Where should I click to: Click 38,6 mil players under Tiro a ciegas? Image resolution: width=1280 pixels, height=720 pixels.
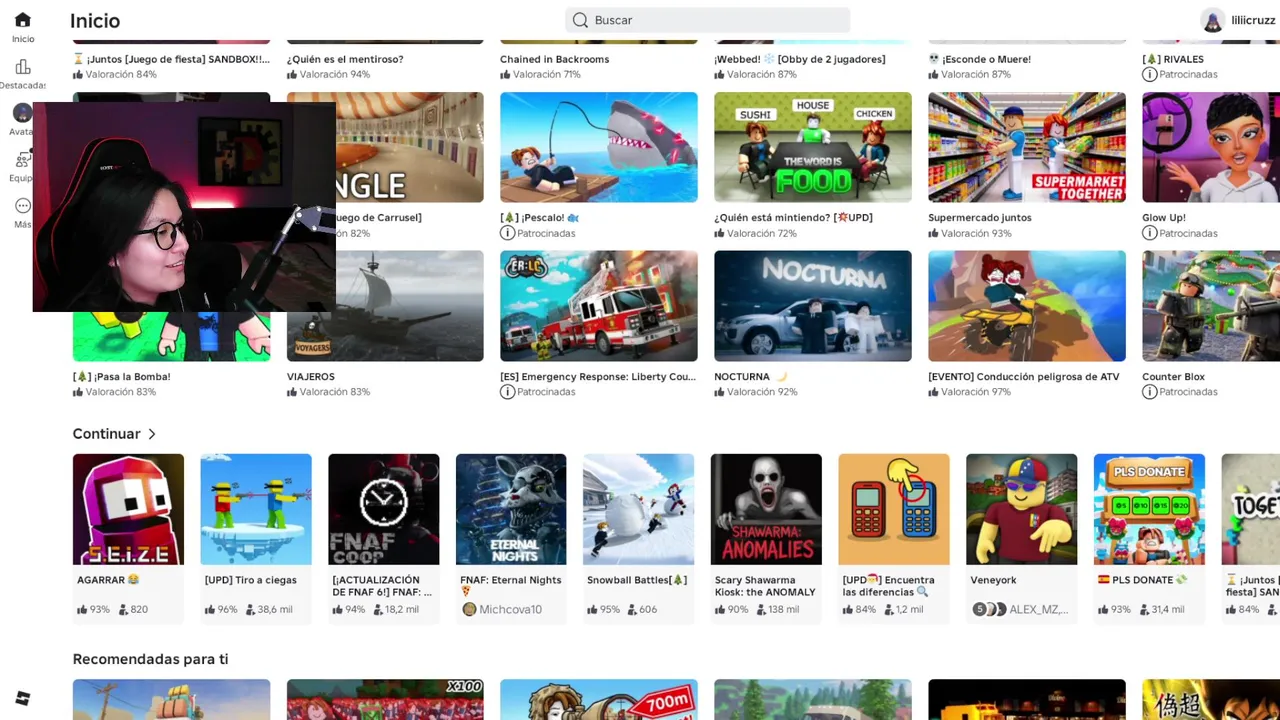click(x=268, y=609)
